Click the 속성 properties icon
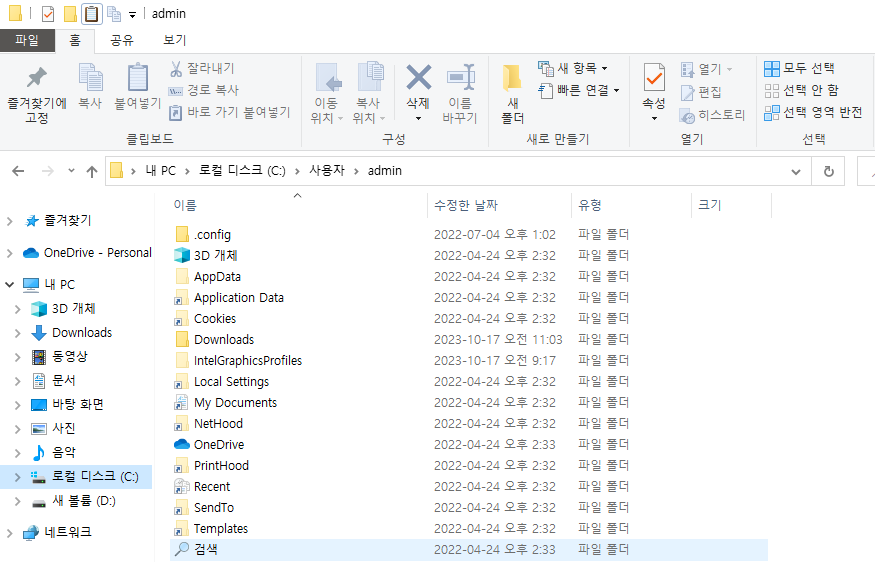The image size is (875, 562). pos(654,77)
